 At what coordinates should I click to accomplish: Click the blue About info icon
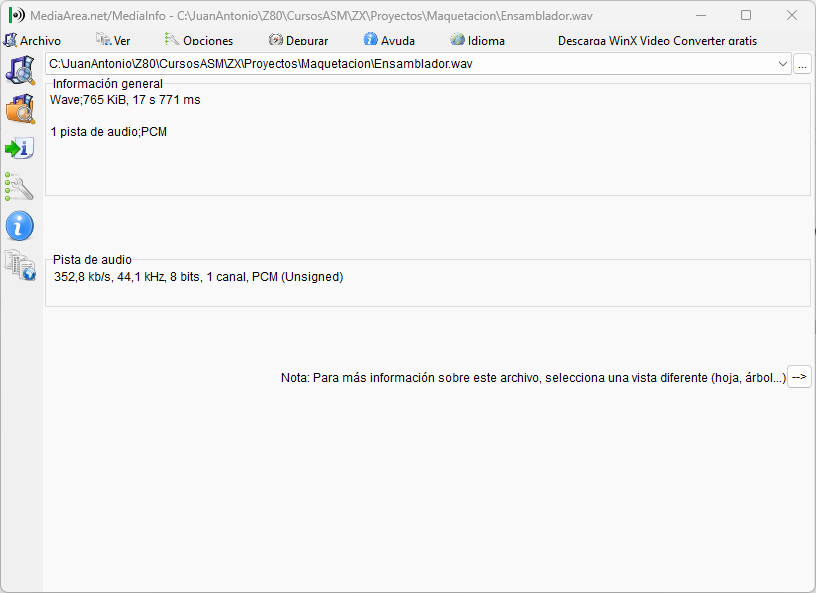click(20, 226)
